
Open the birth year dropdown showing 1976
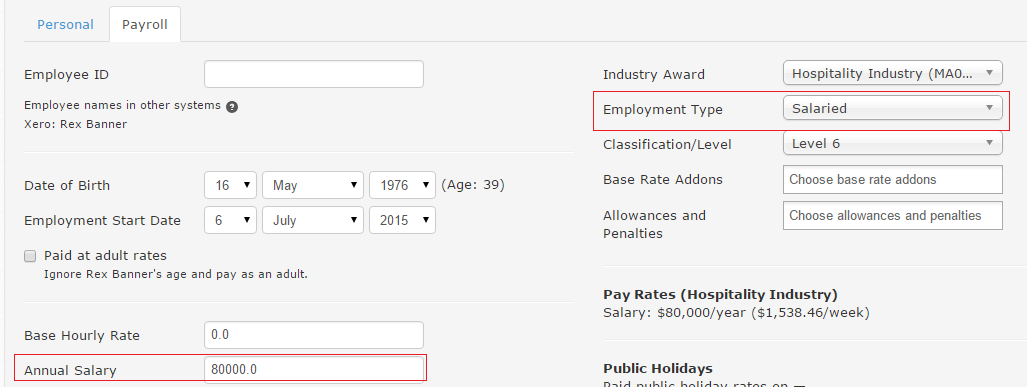pyautogui.click(x=403, y=185)
